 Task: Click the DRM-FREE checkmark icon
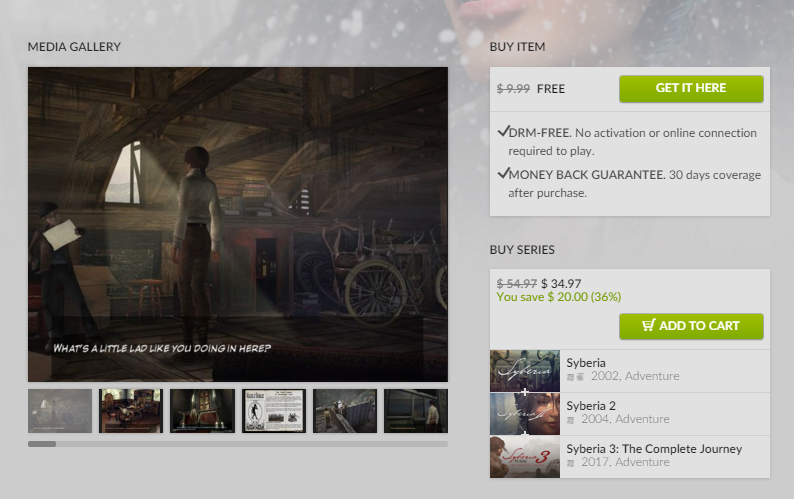coord(503,132)
